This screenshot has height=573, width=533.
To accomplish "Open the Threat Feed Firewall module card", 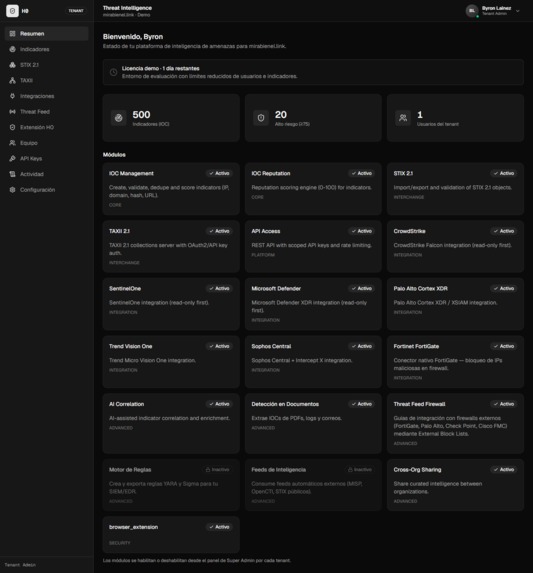I will [456, 424].
